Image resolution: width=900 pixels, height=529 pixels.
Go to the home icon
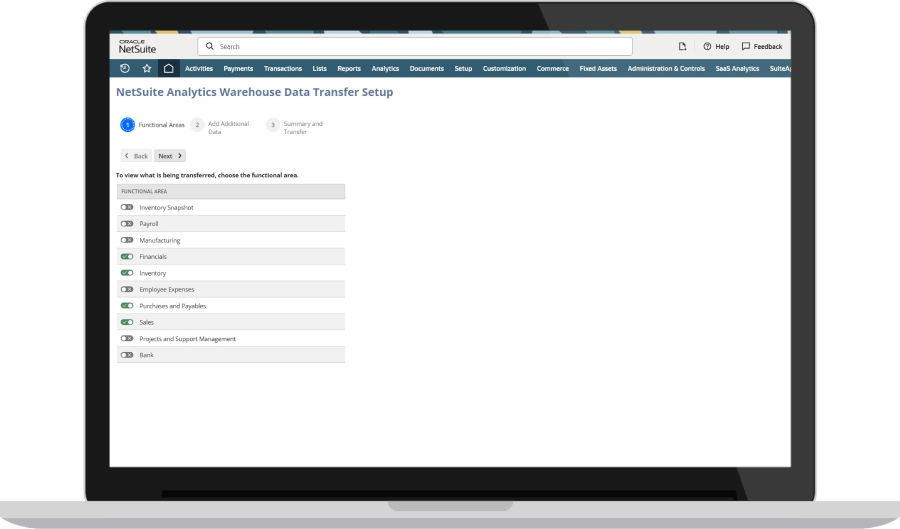point(168,69)
